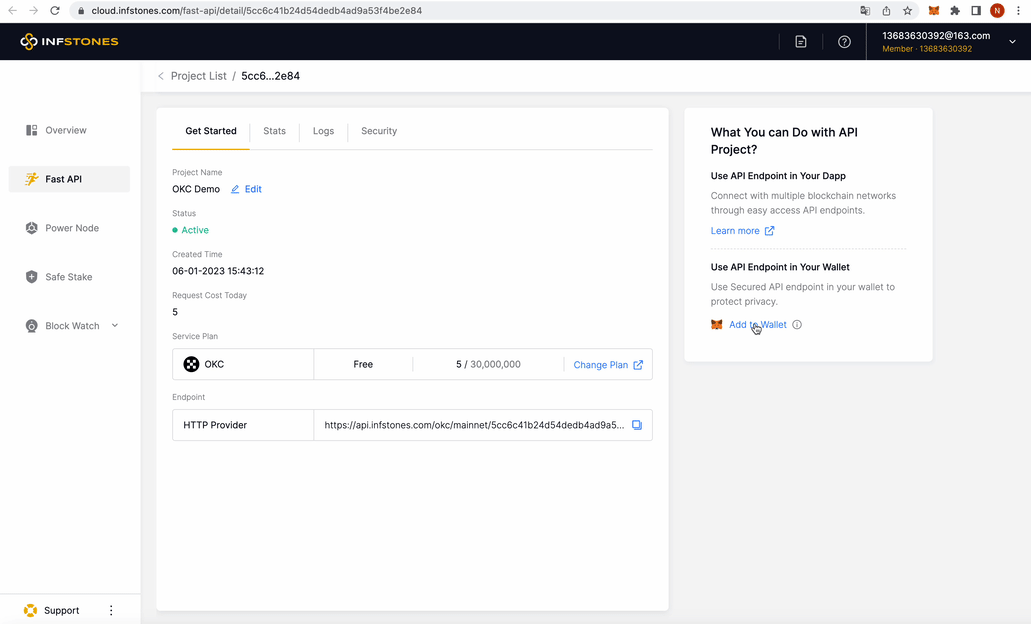Click the MetaMask fox icon beside Add to Wallet
Viewport: 1031px width, 624px height.
717,325
